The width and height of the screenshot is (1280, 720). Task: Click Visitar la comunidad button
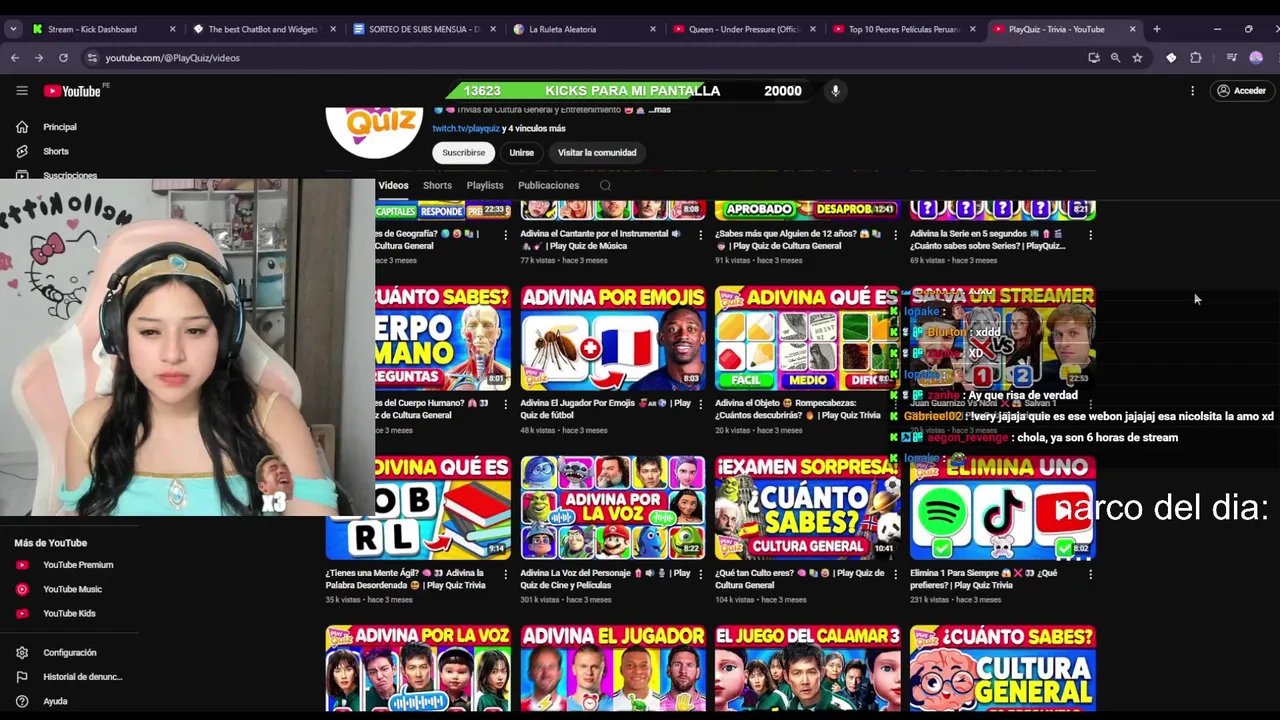click(597, 153)
